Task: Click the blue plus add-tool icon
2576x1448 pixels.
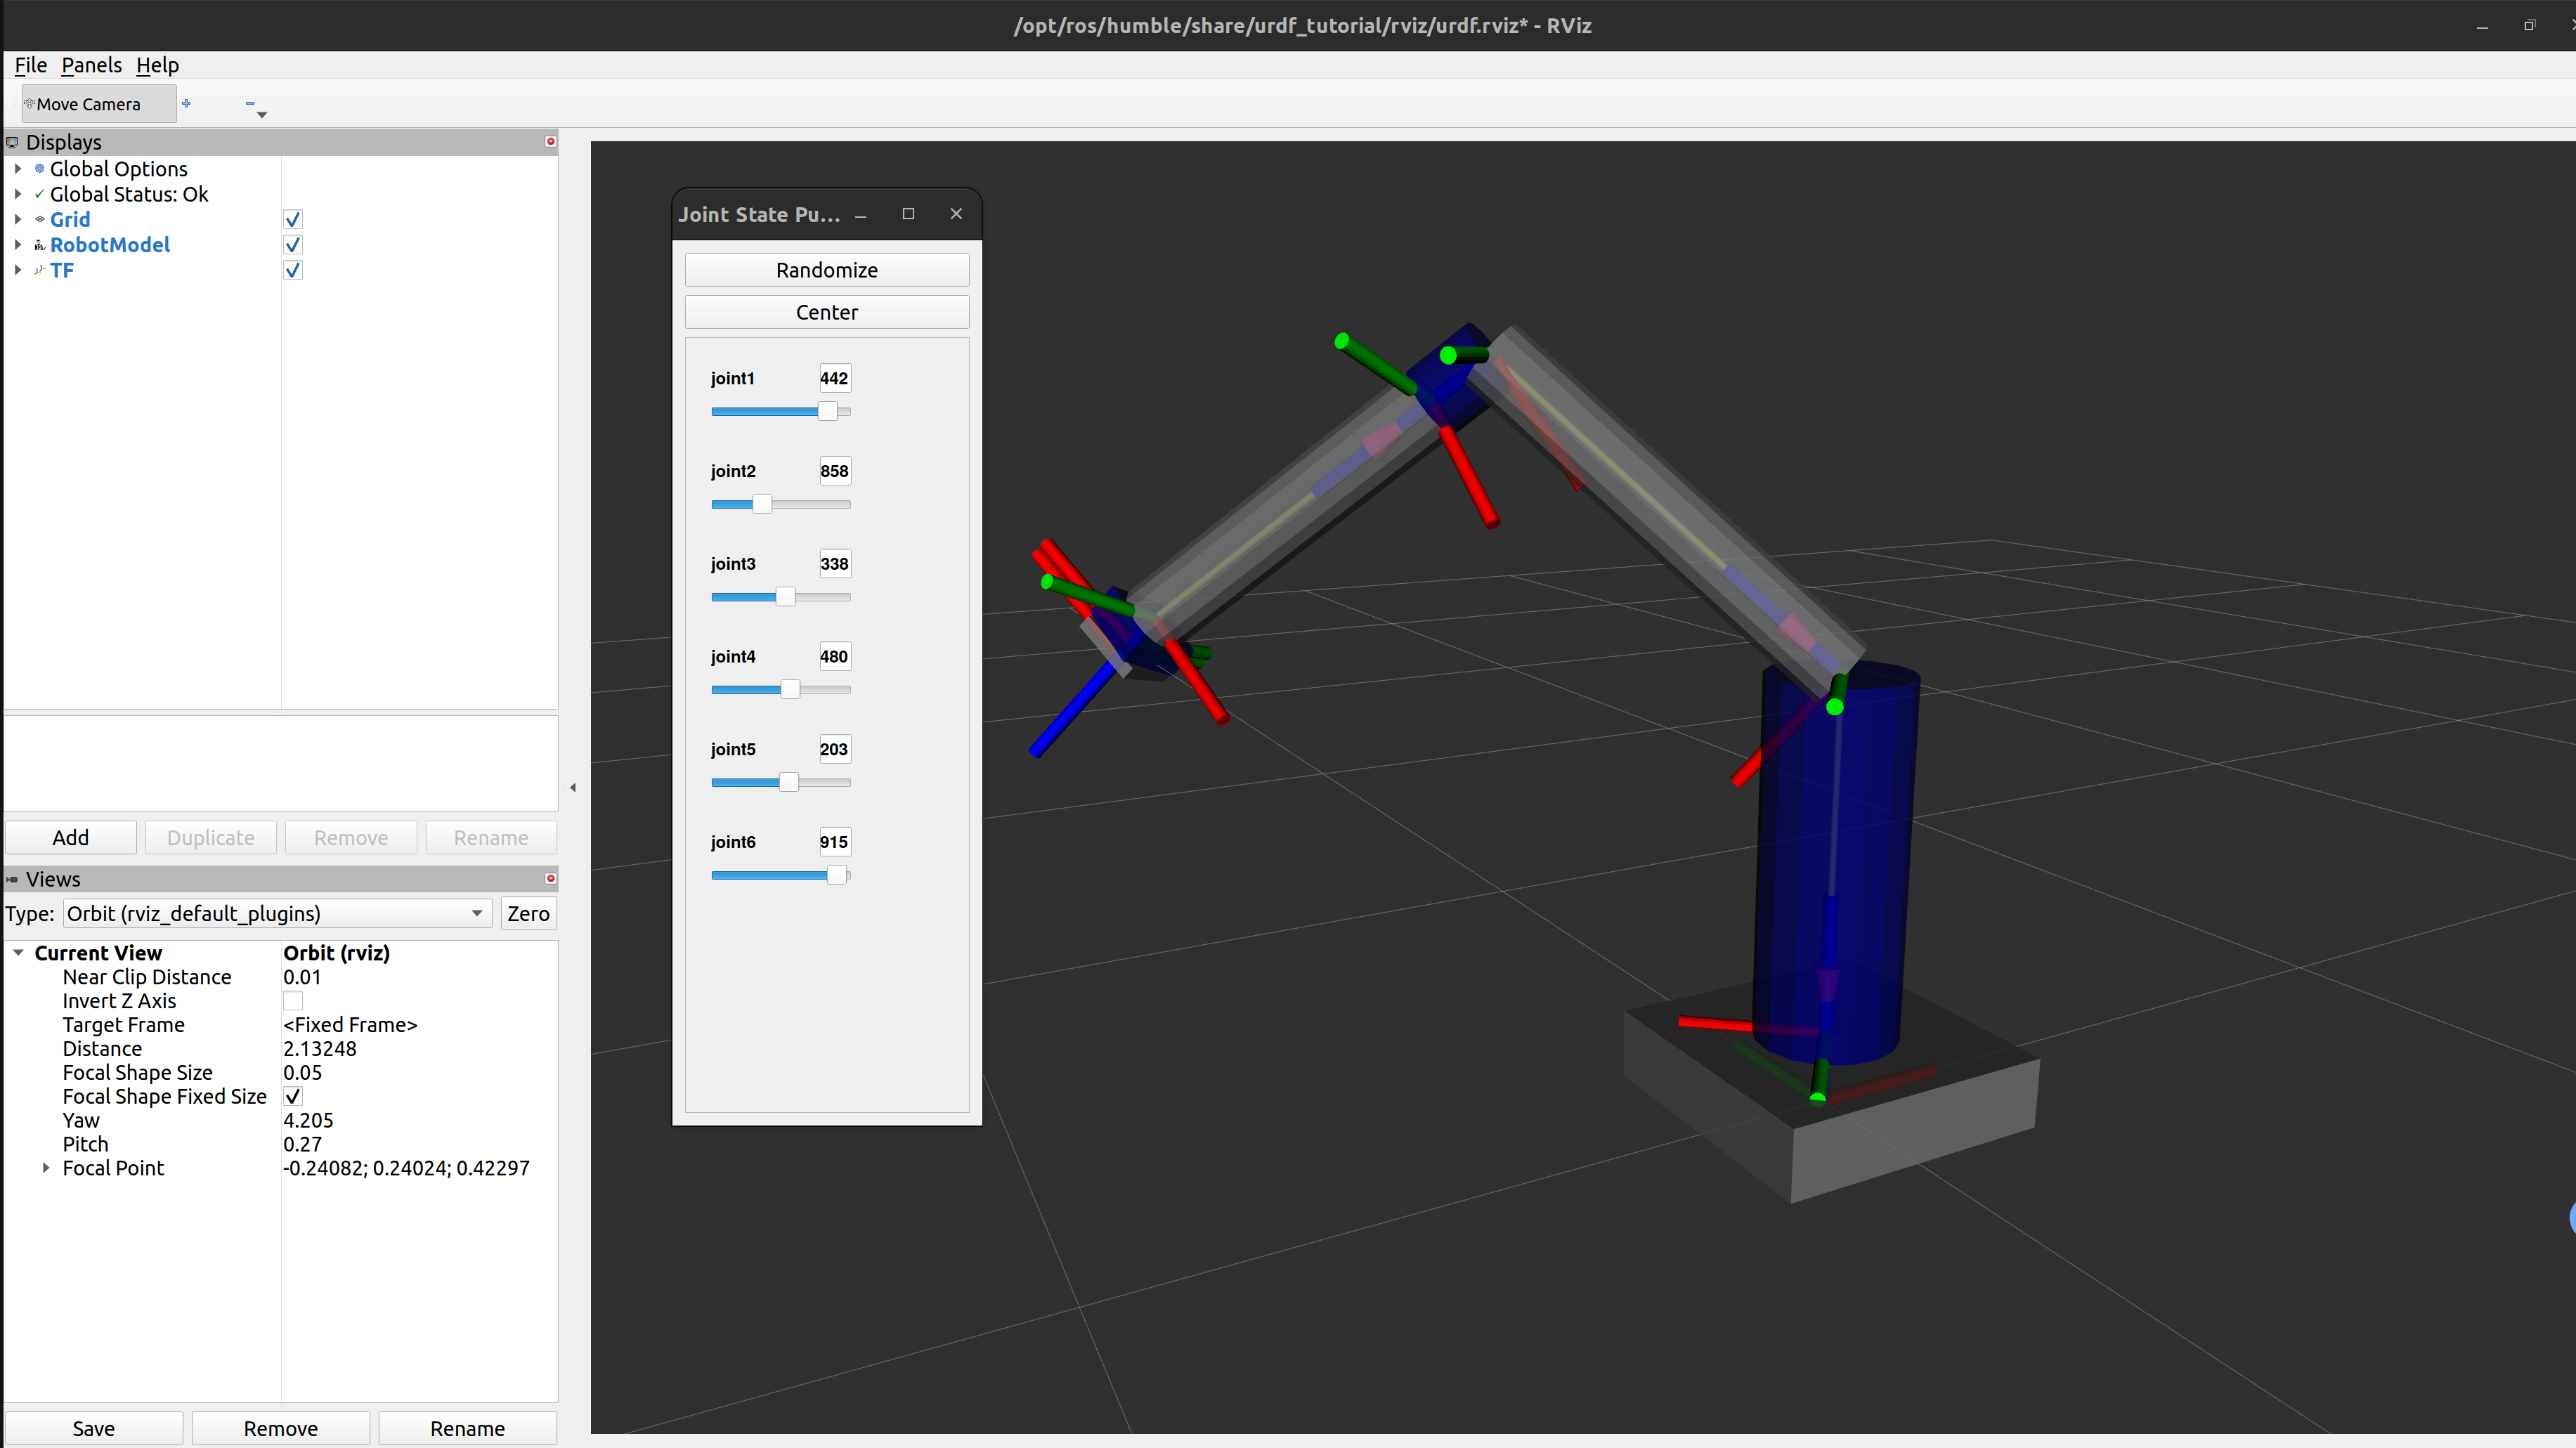Action: point(186,103)
